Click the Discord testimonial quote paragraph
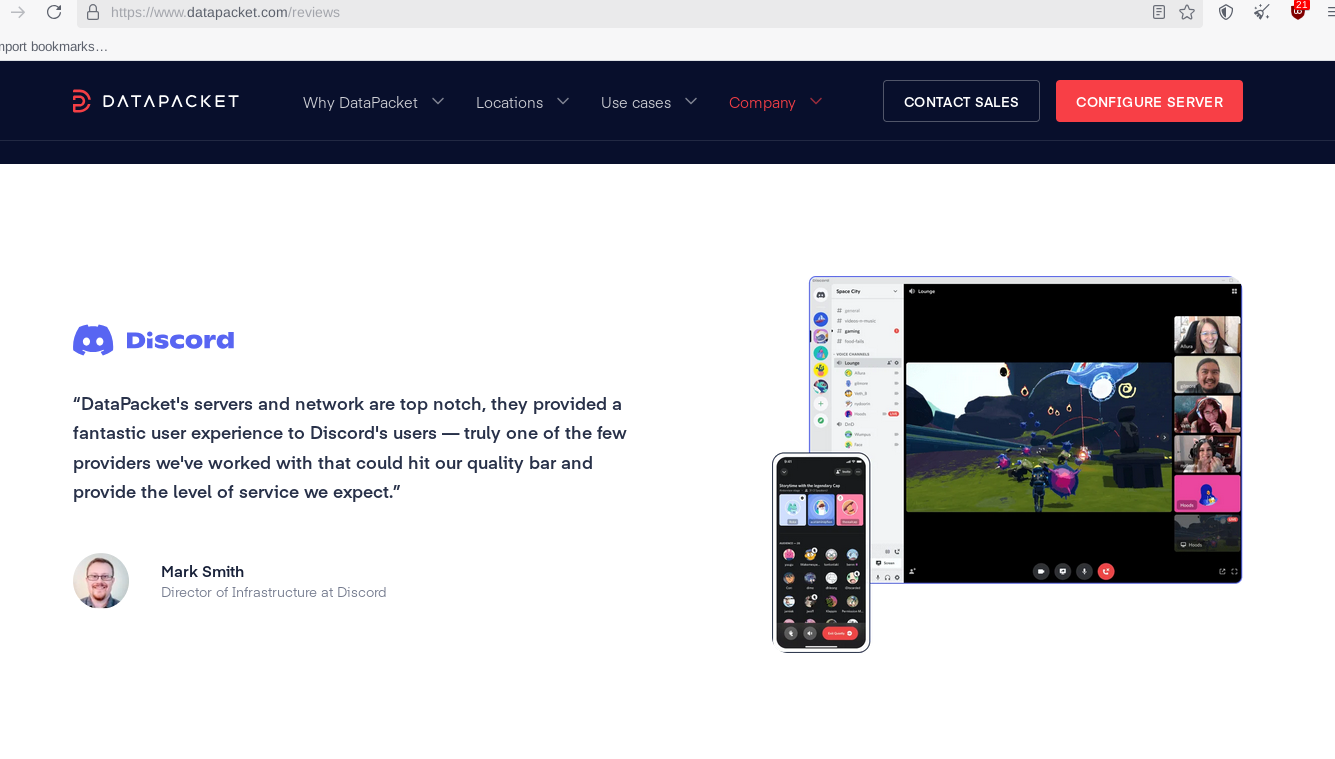The image size is (1335, 759). point(350,448)
